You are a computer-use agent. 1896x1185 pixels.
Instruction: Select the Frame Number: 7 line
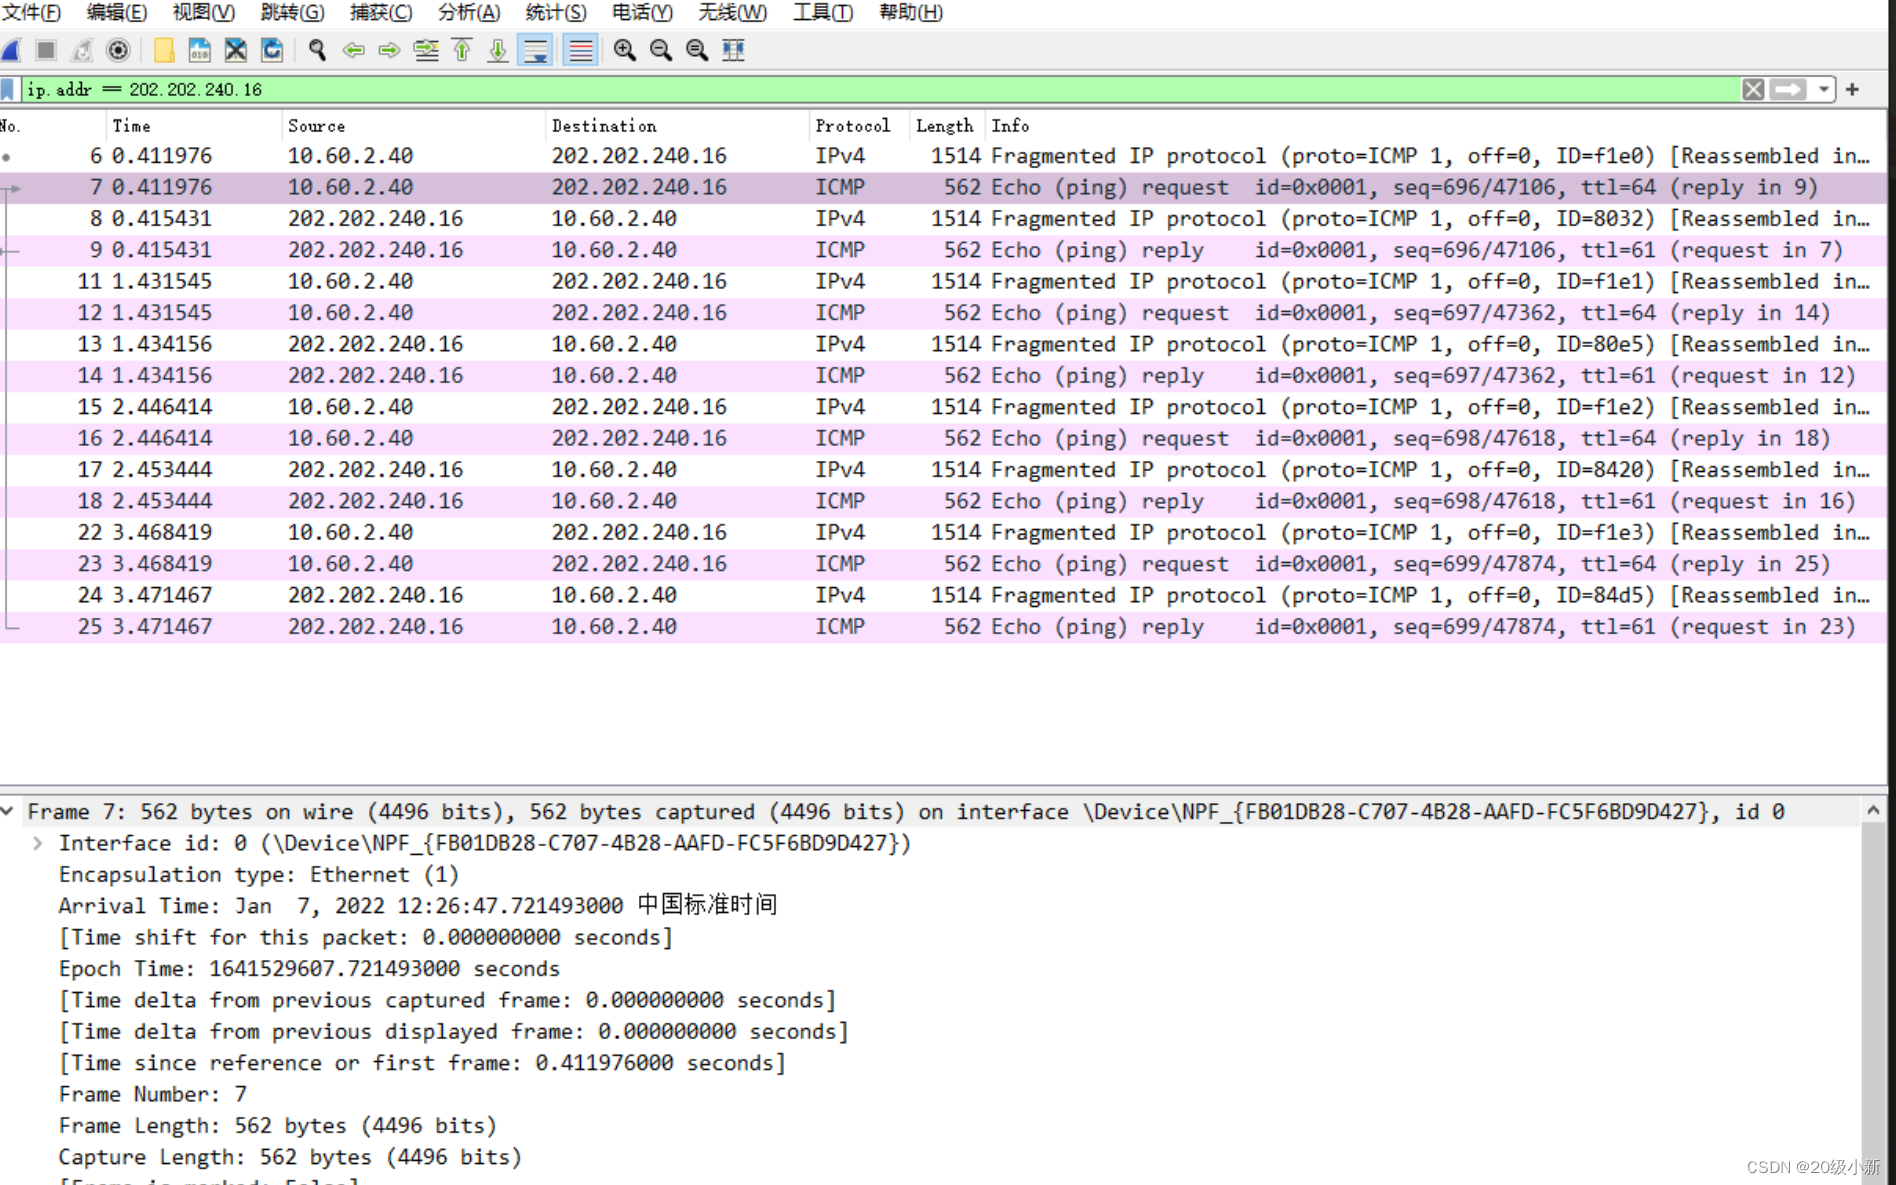(x=153, y=1095)
